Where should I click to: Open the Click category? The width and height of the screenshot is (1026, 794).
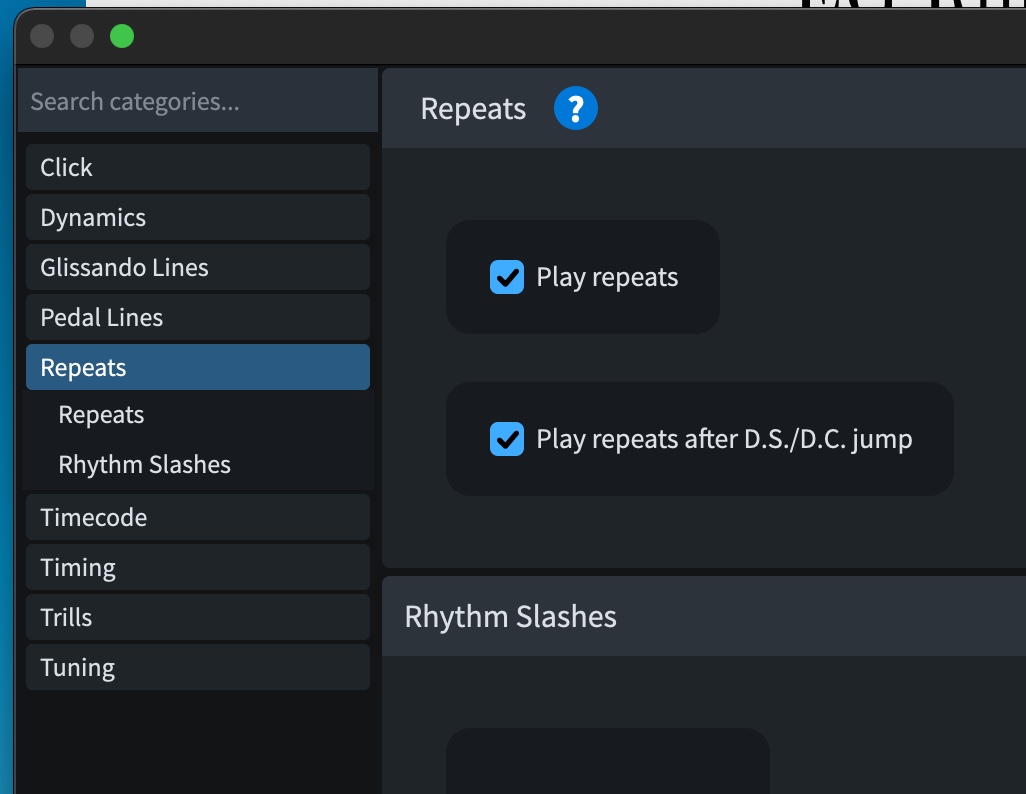pos(197,168)
